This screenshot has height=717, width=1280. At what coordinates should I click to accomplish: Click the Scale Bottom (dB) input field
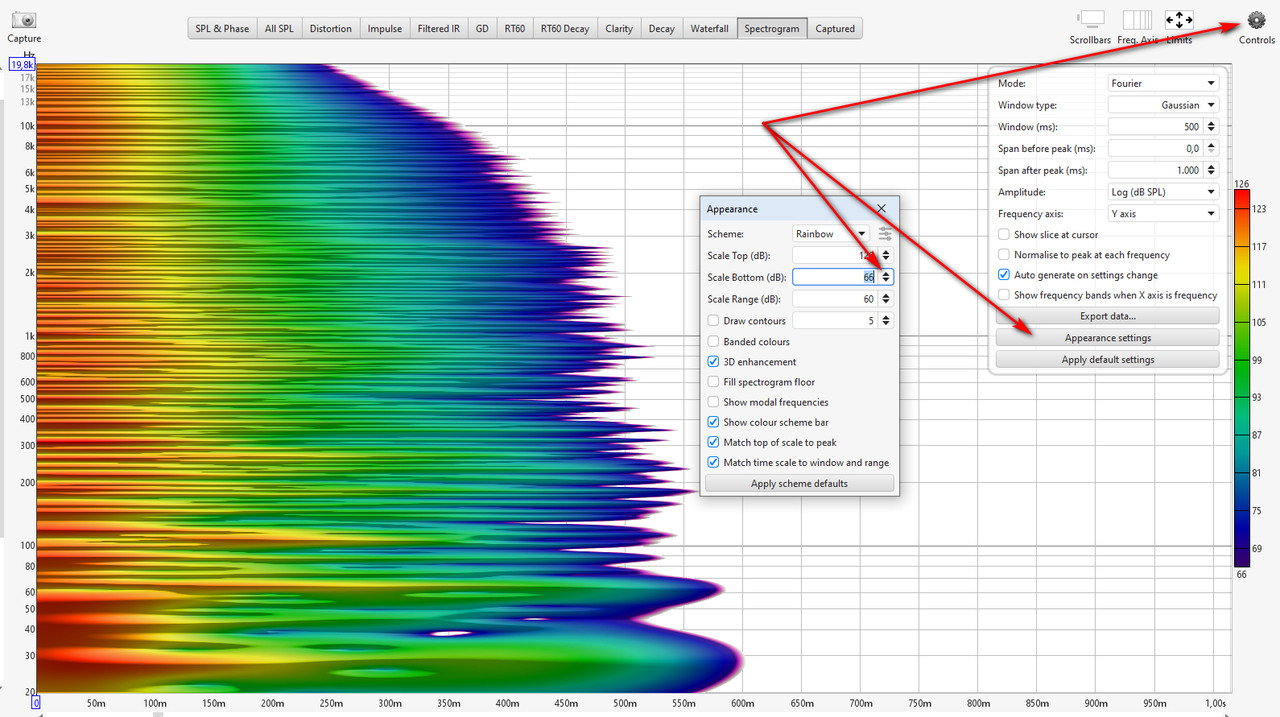836,277
